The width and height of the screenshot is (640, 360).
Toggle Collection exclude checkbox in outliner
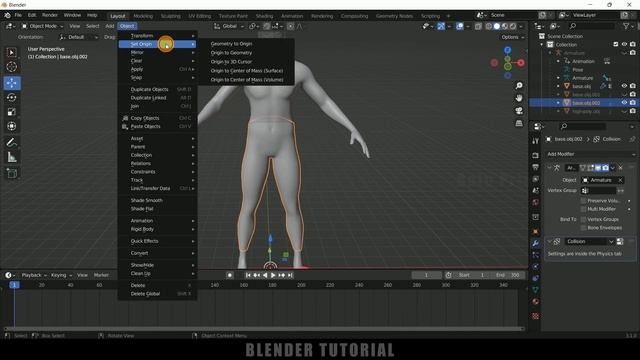pyautogui.click(x=616, y=44)
